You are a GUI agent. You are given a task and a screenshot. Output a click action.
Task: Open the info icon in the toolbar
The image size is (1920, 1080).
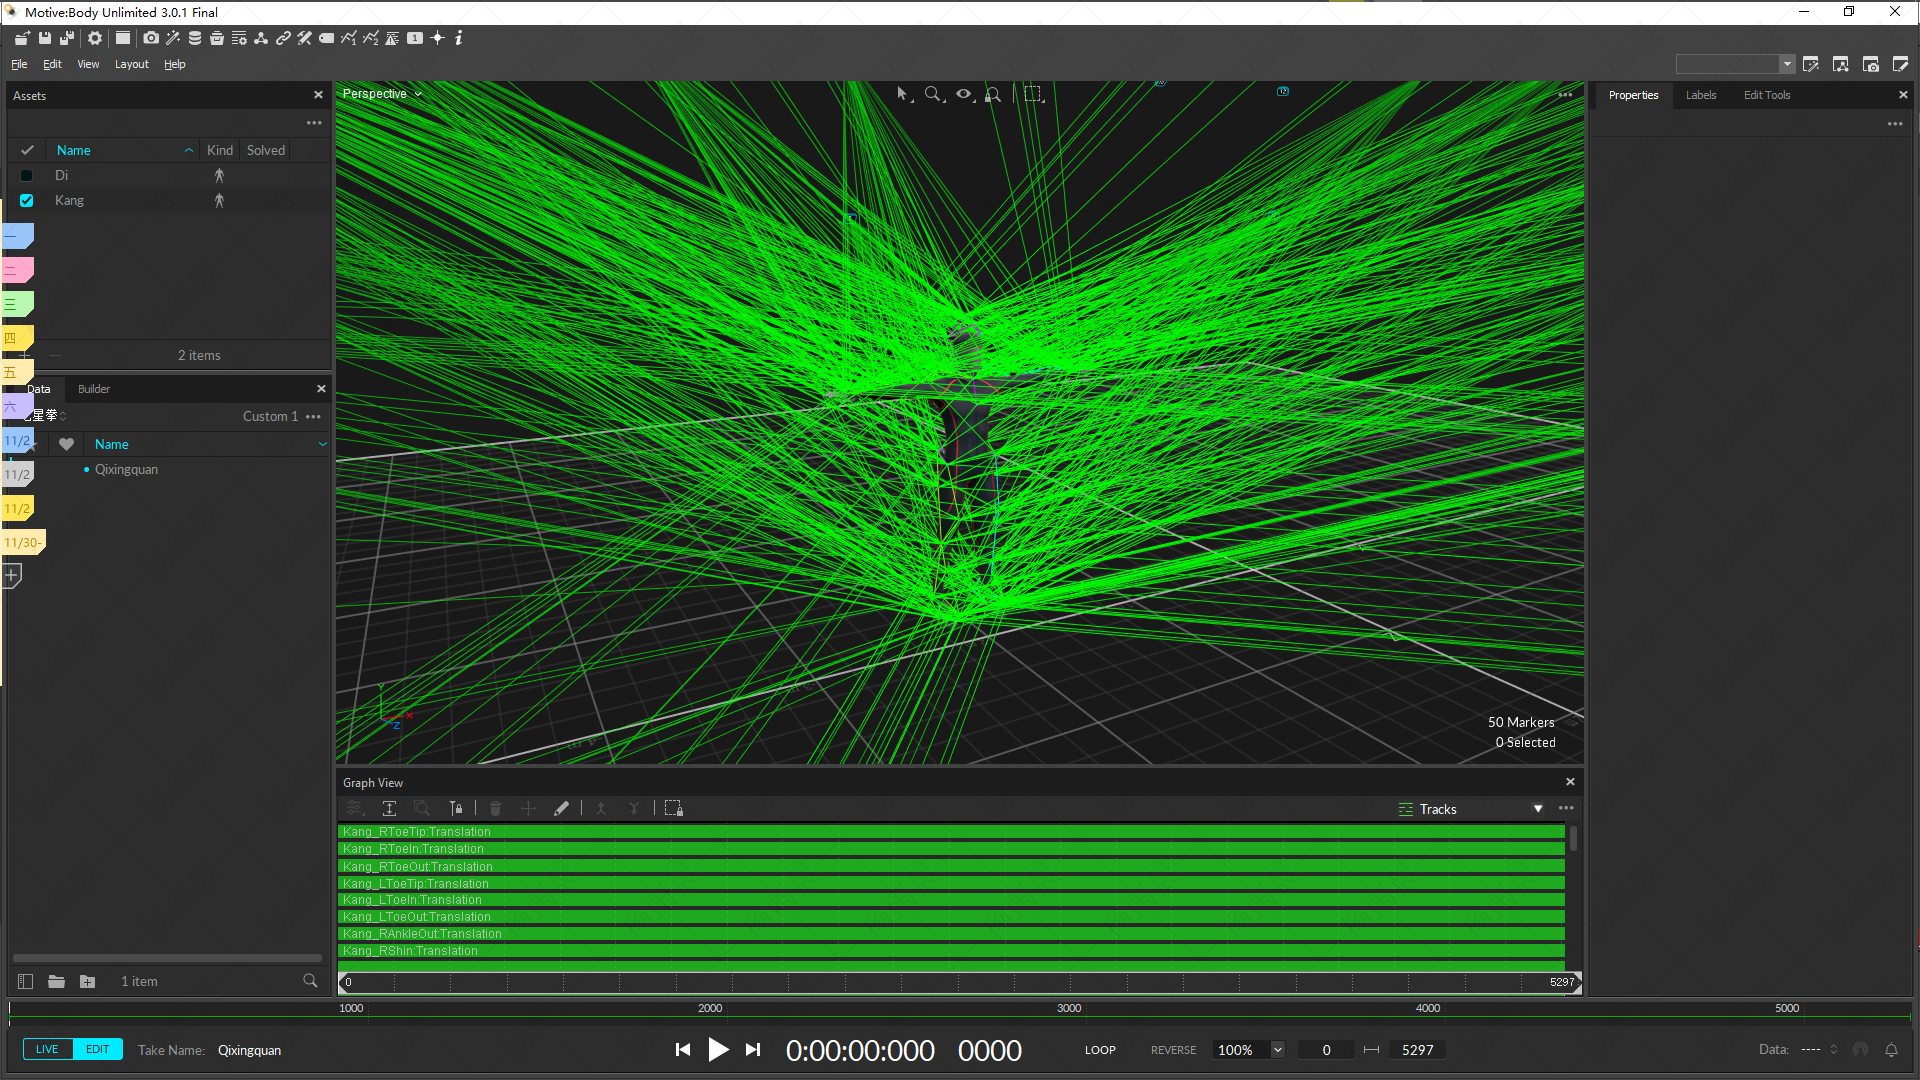(x=459, y=38)
